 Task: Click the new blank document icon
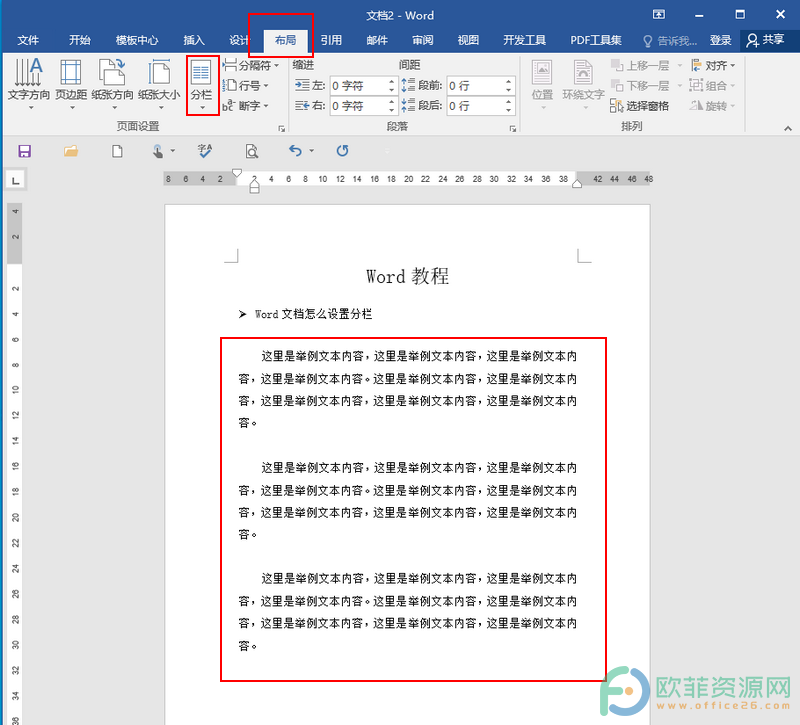117,151
